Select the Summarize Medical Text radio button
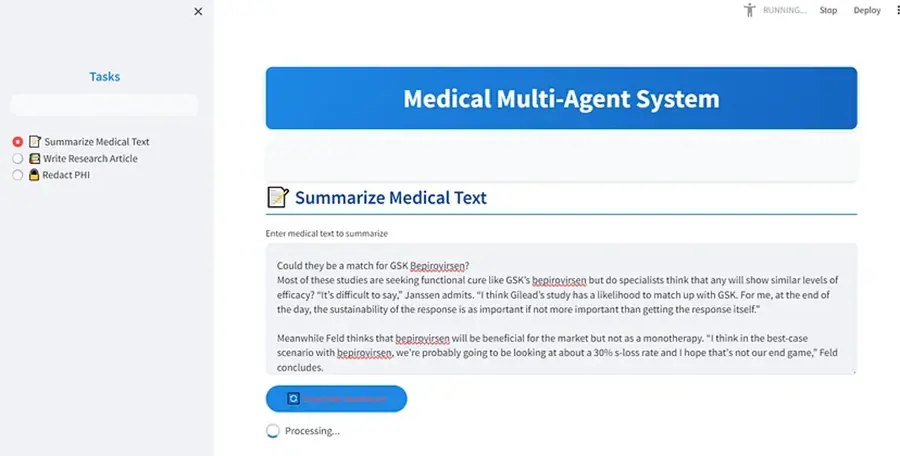The width and height of the screenshot is (900, 456). (x=18, y=142)
